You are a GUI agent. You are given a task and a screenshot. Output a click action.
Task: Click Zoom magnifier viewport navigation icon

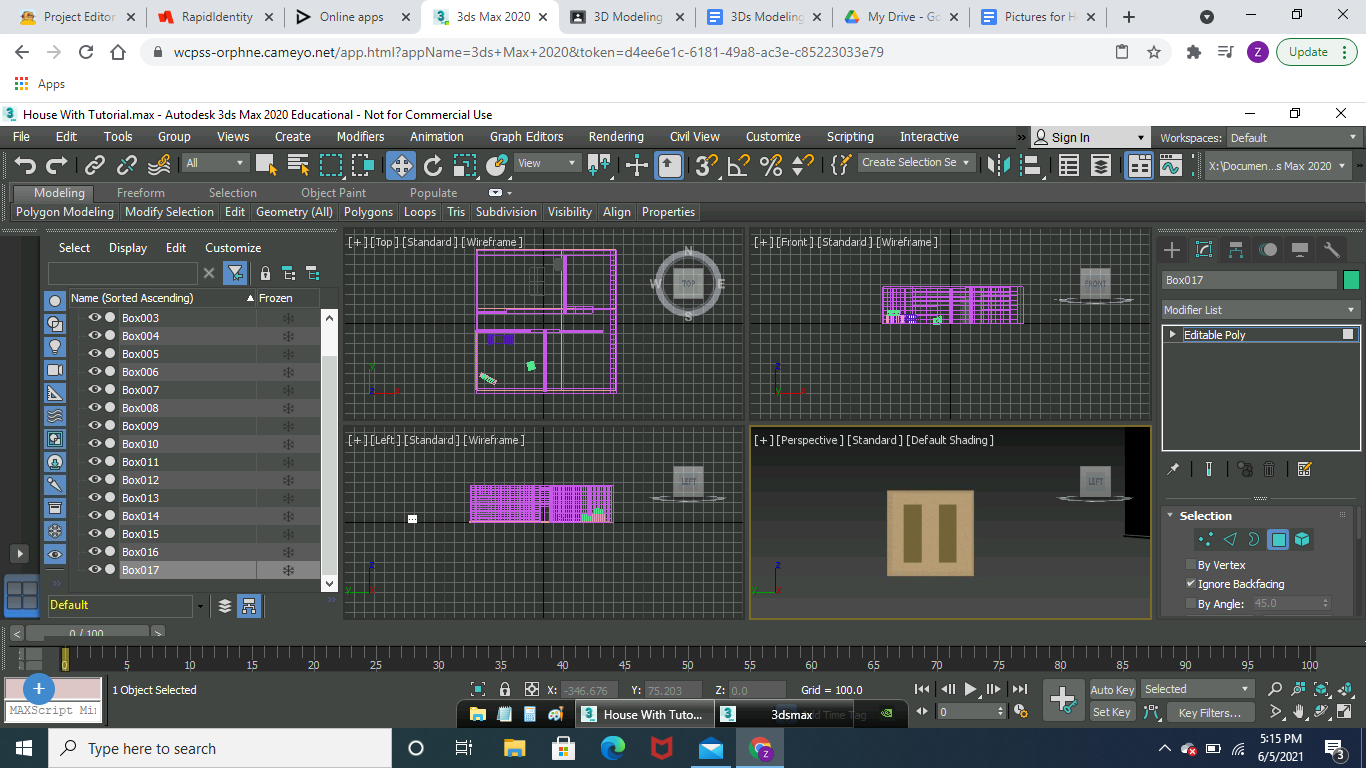[x=1275, y=689]
